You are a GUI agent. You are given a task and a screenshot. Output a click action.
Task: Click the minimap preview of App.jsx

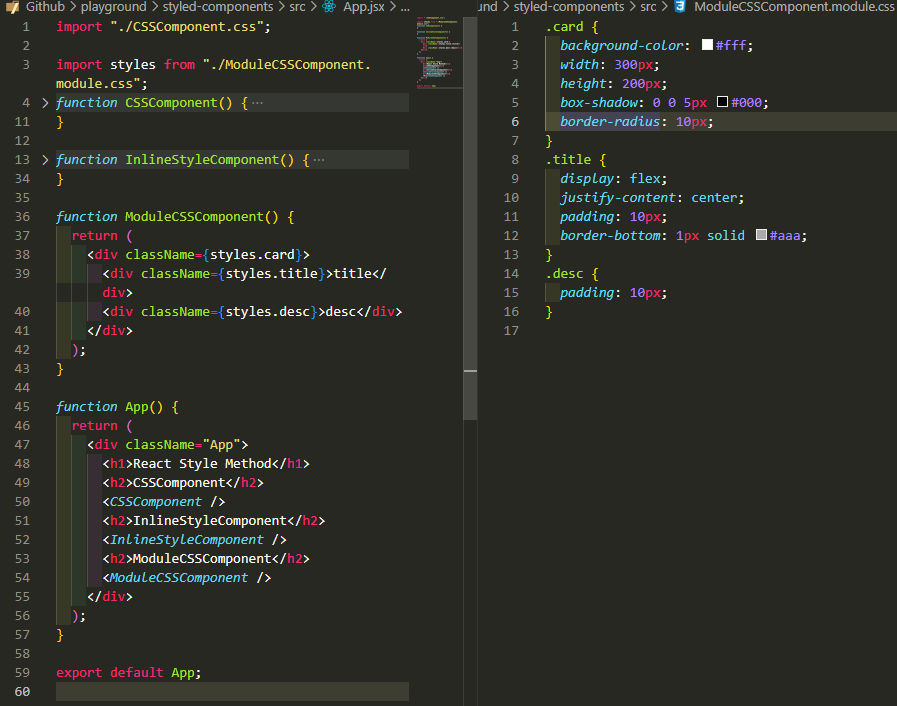coord(439,53)
